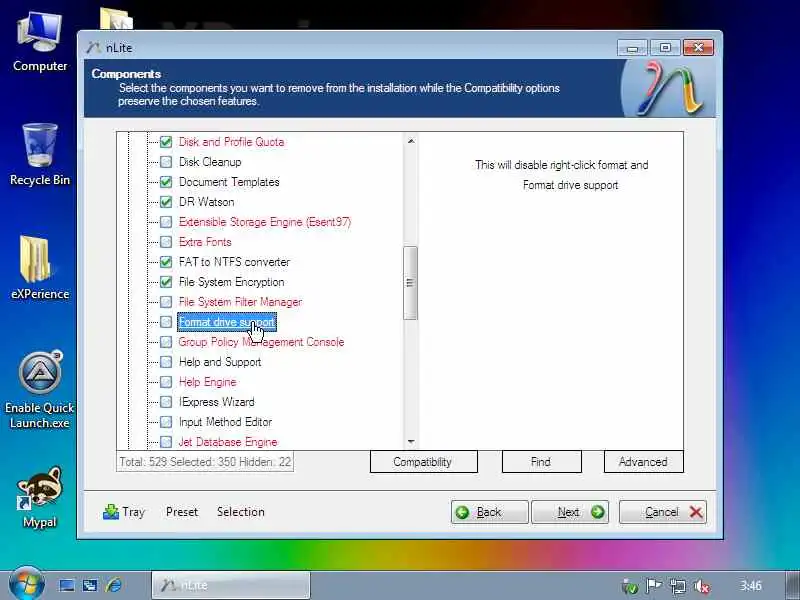
Task: Click the green shield tray icon
Action: click(x=631, y=586)
